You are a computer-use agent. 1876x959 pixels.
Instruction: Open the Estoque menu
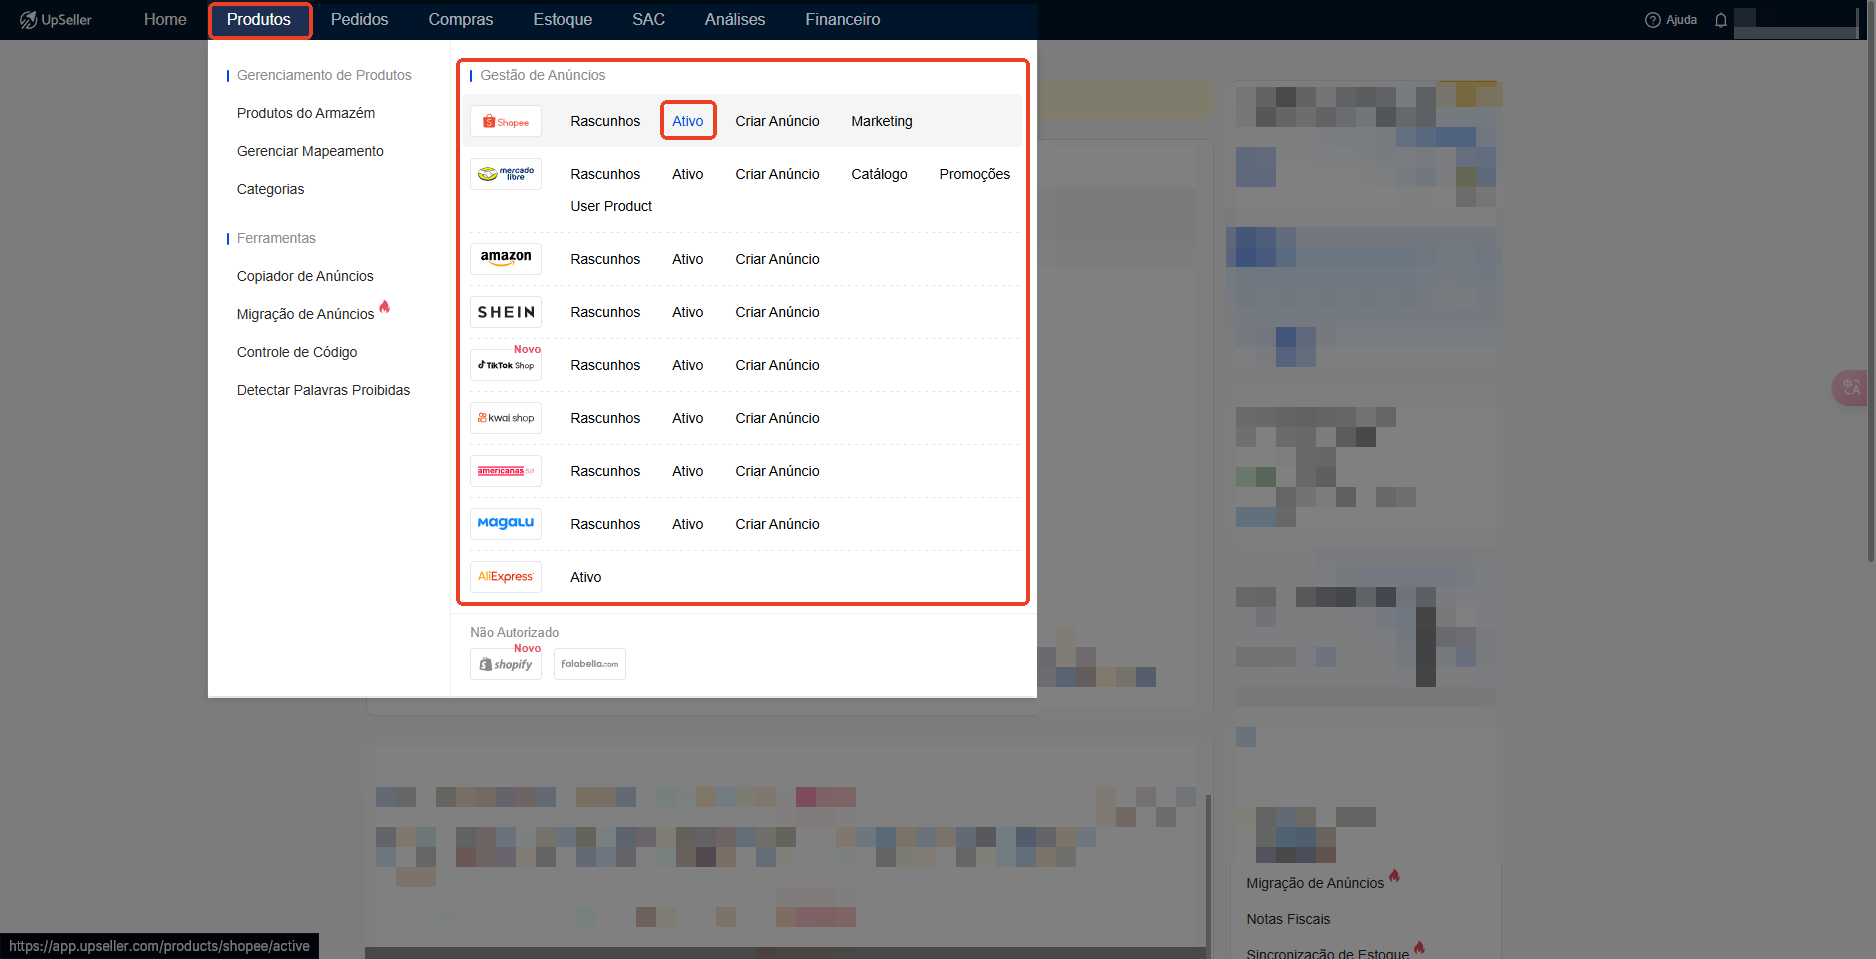tap(563, 20)
